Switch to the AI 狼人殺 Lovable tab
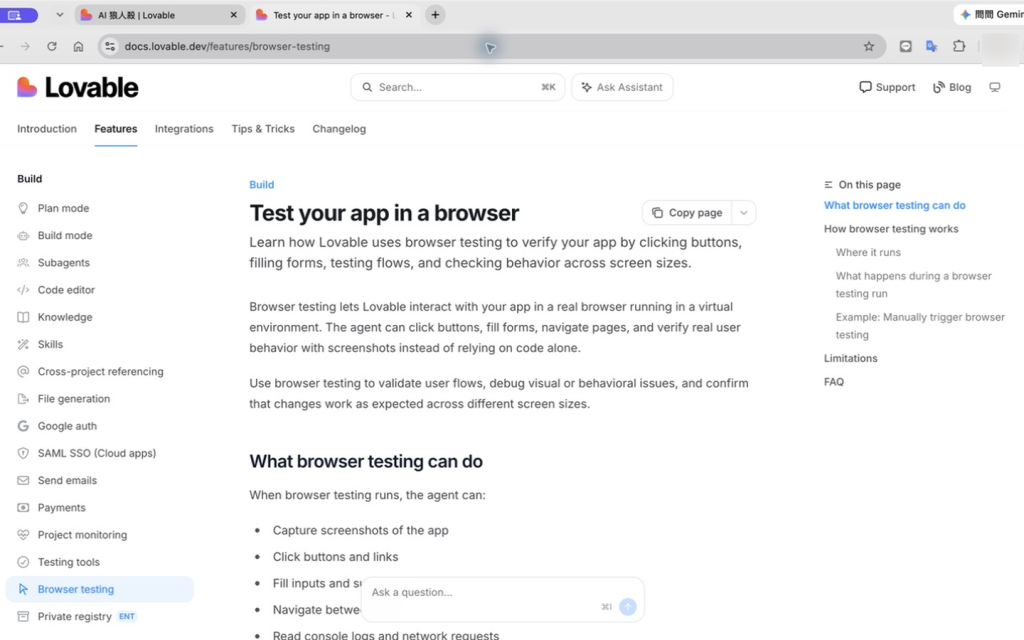The height and width of the screenshot is (640, 1024). [159, 15]
